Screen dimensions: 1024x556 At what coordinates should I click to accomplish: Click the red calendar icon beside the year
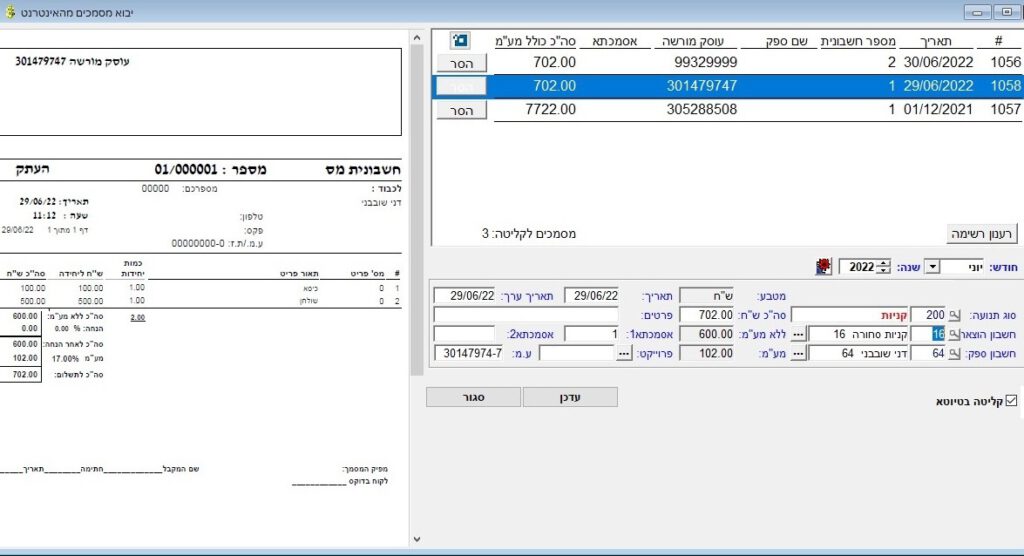pos(824,267)
